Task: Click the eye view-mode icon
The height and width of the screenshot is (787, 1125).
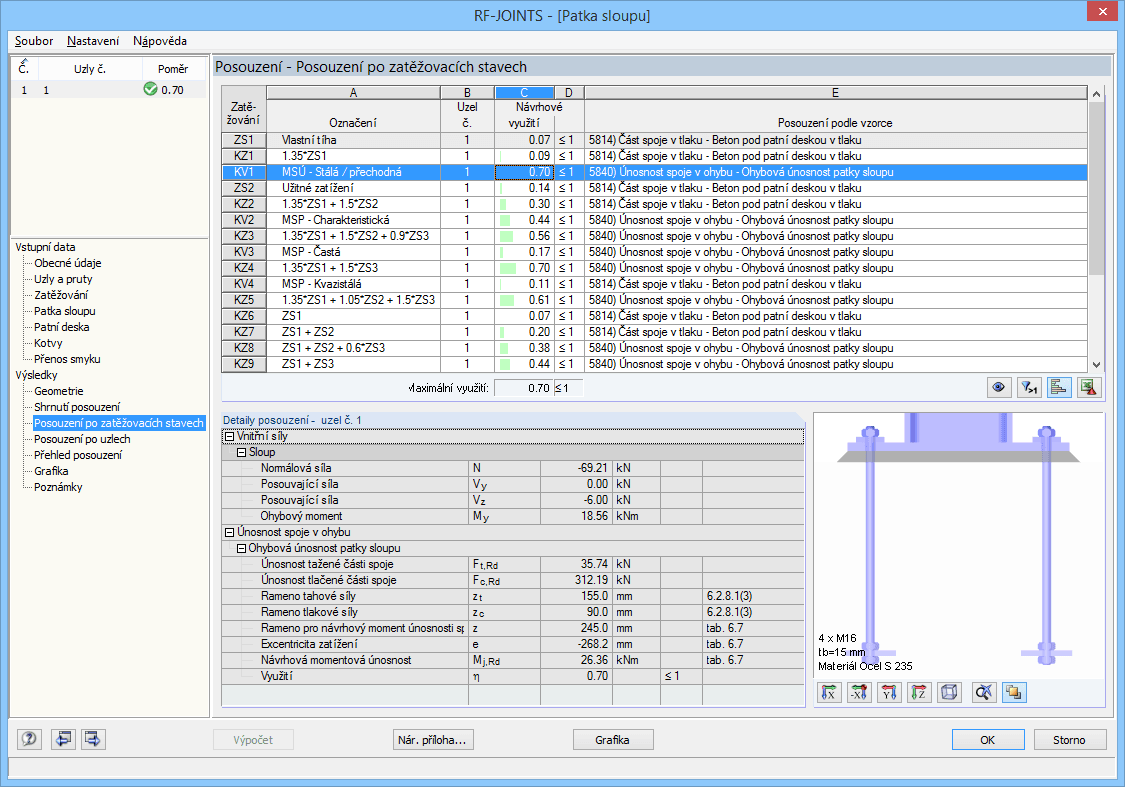Action: [998, 387]
